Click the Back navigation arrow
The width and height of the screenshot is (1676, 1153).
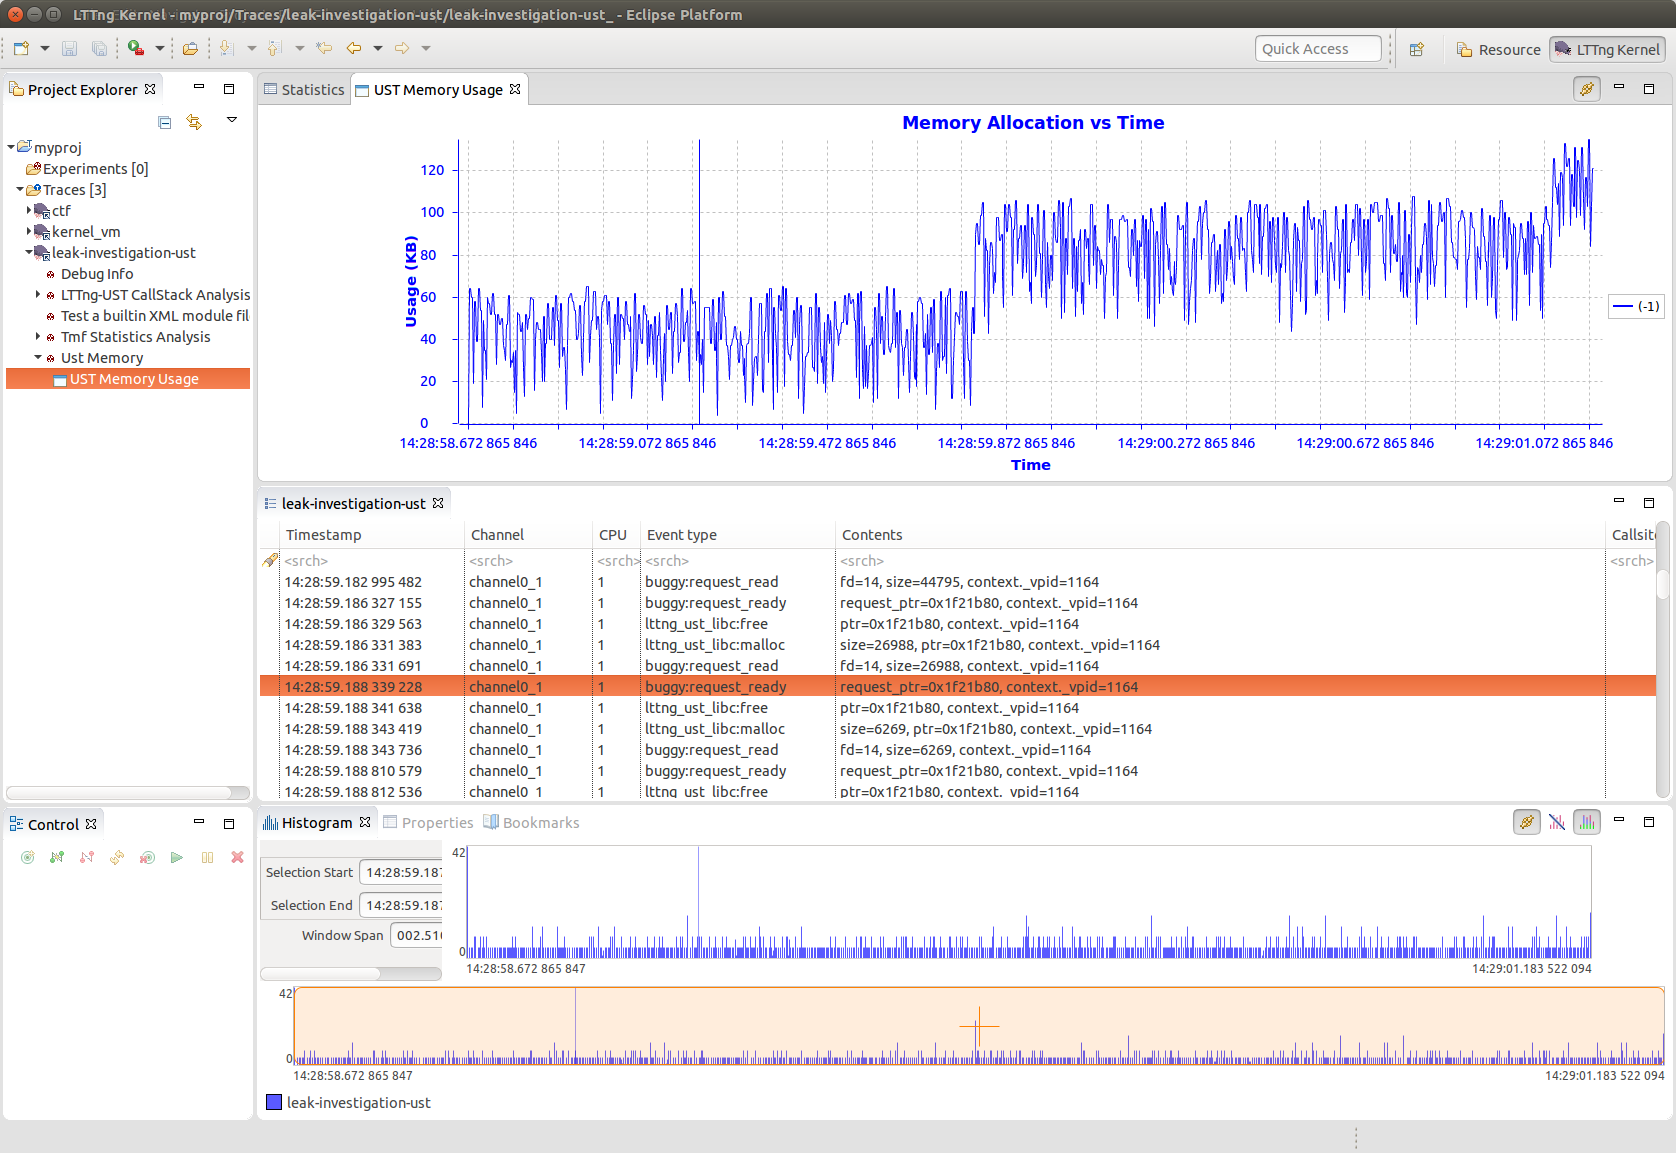tap(354, 48)
